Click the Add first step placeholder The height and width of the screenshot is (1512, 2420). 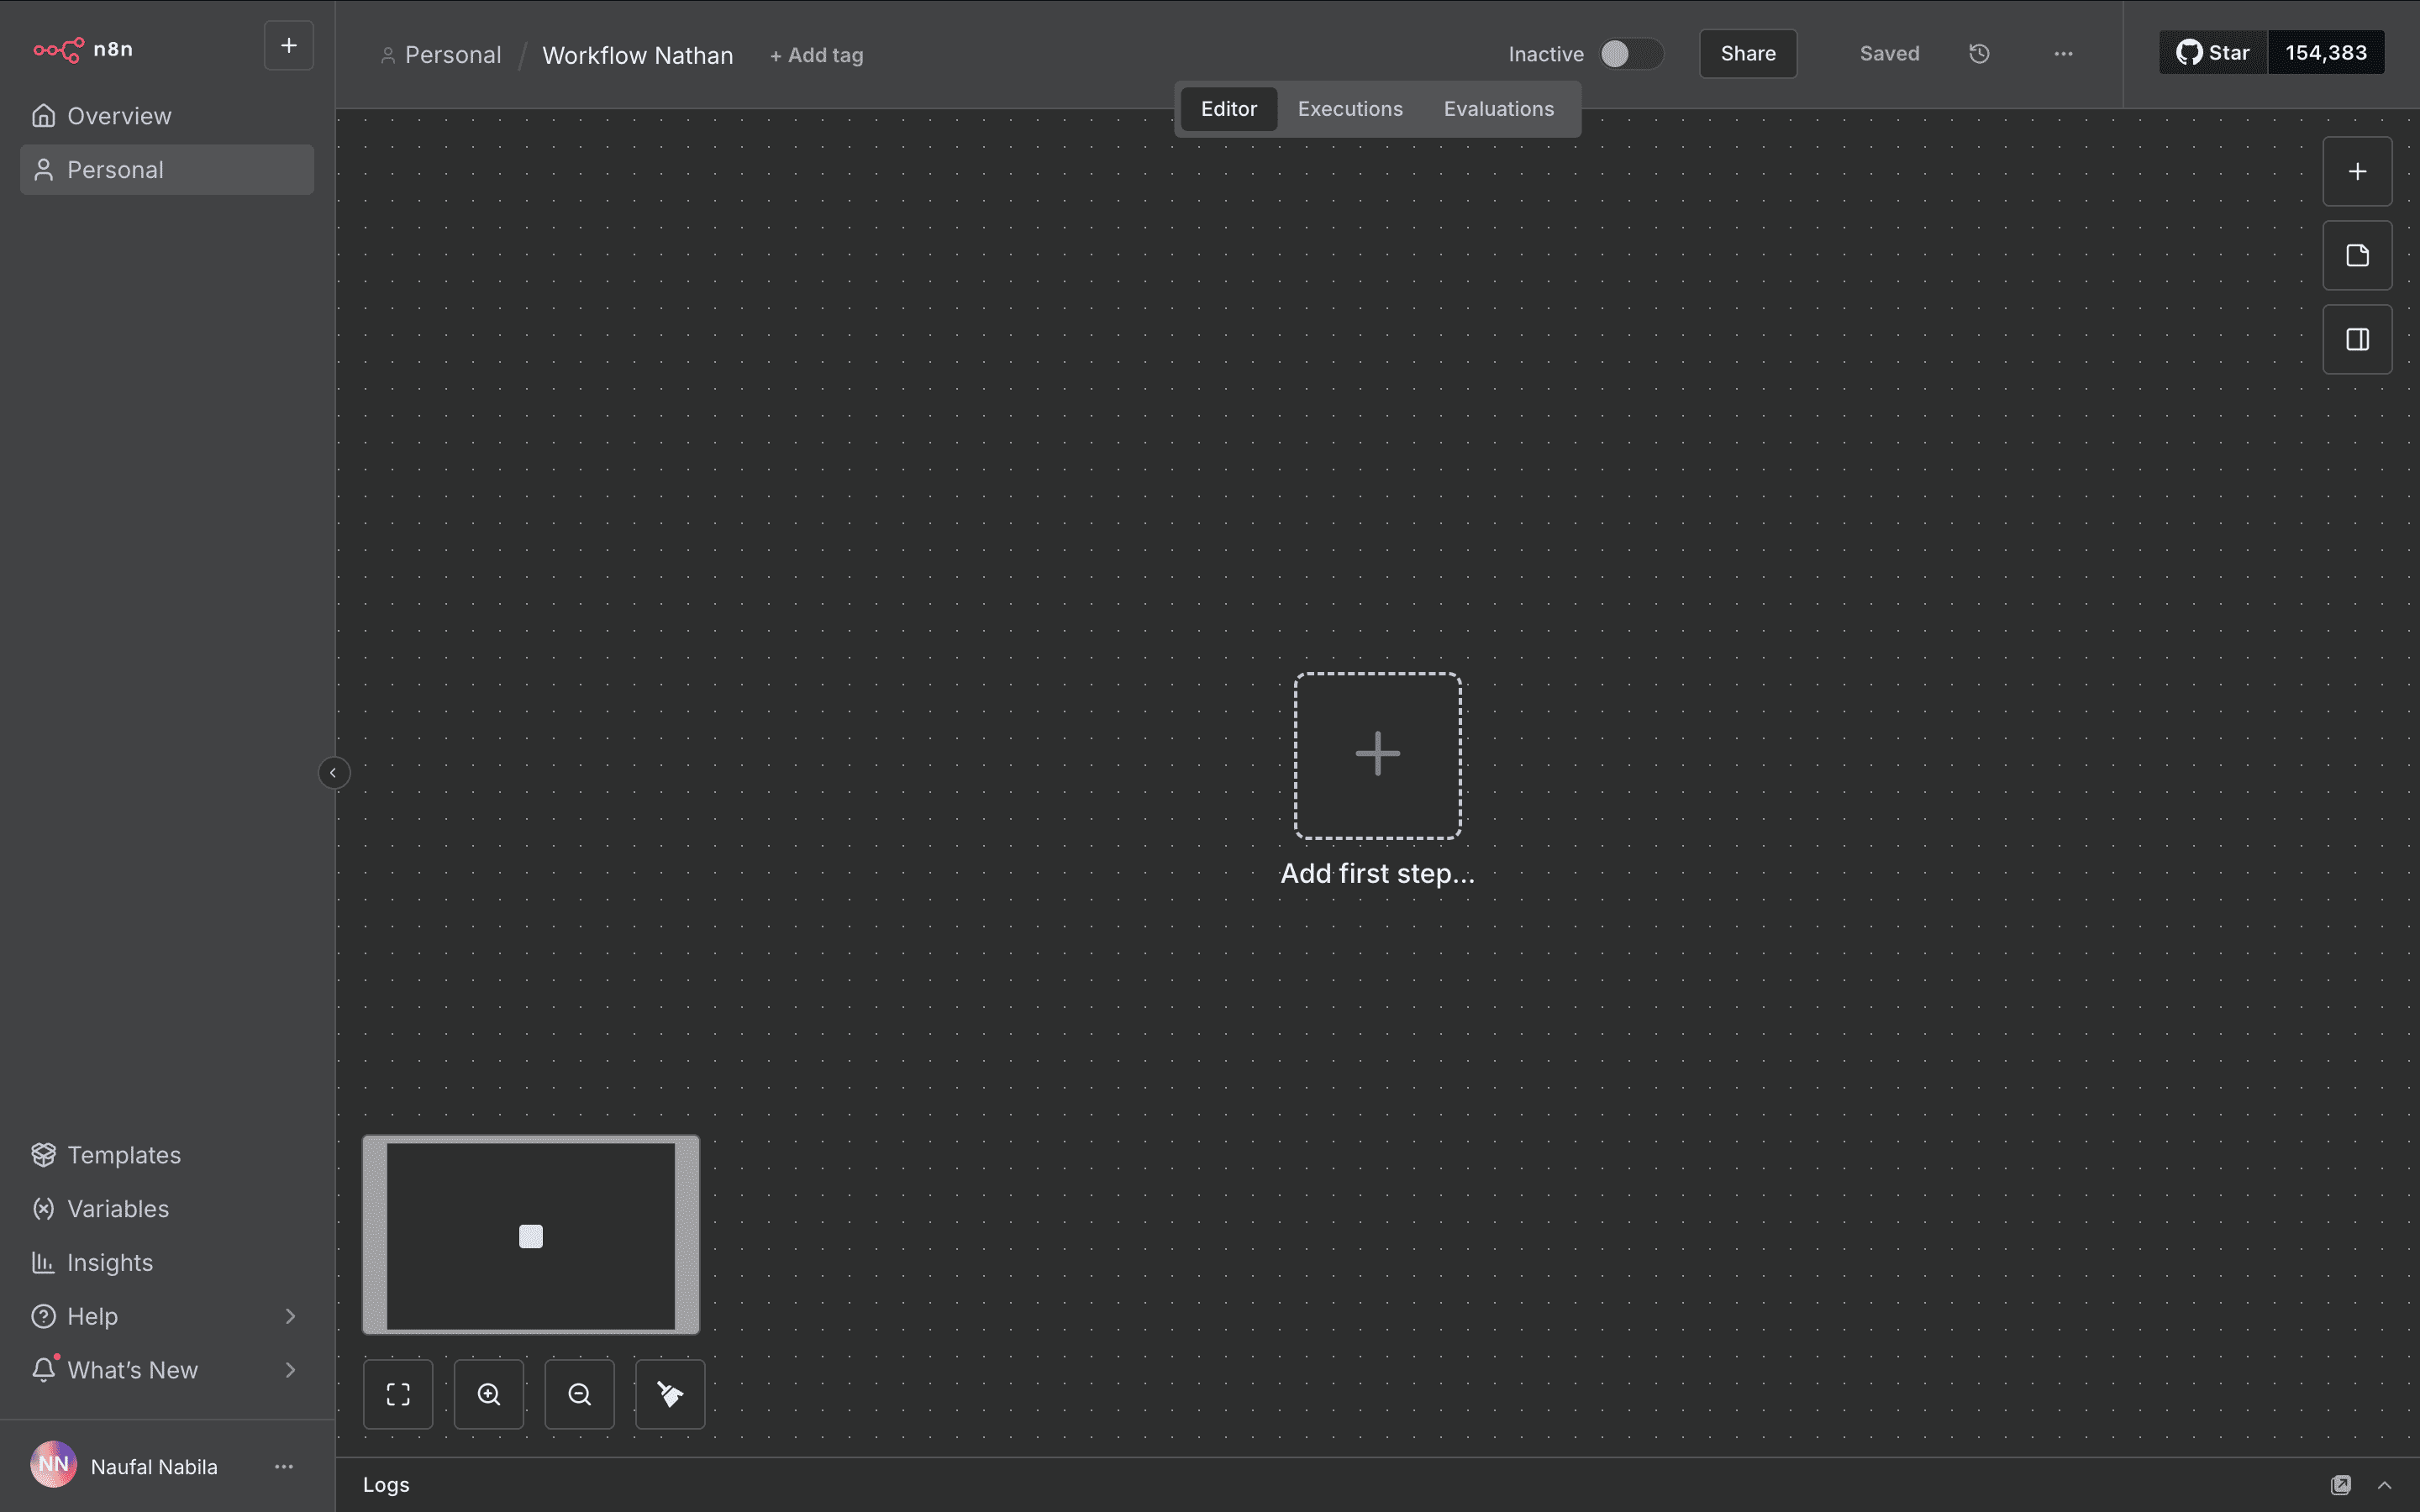(x=1378, y=756)
